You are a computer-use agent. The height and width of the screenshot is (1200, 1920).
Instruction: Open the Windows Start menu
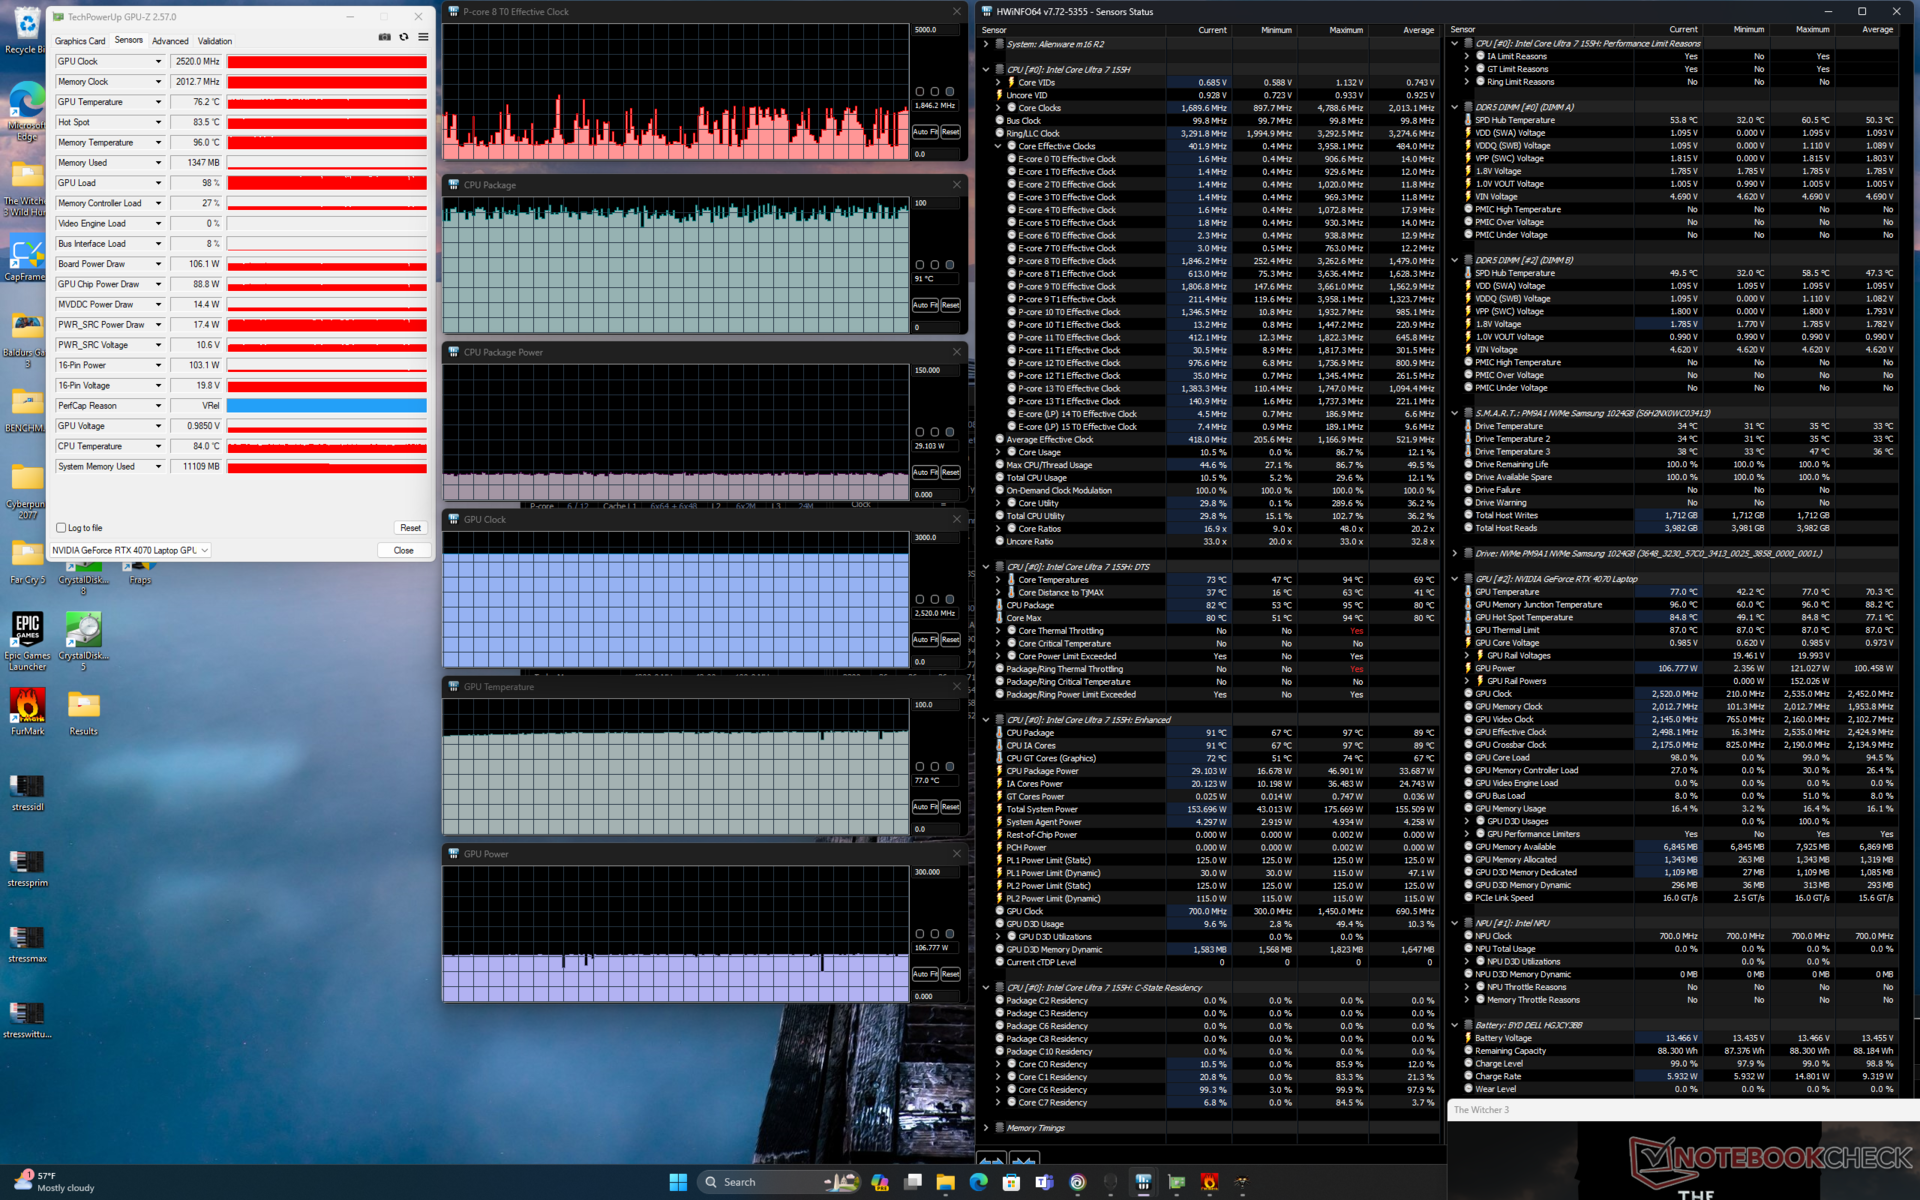click(x=678, y=1182)
